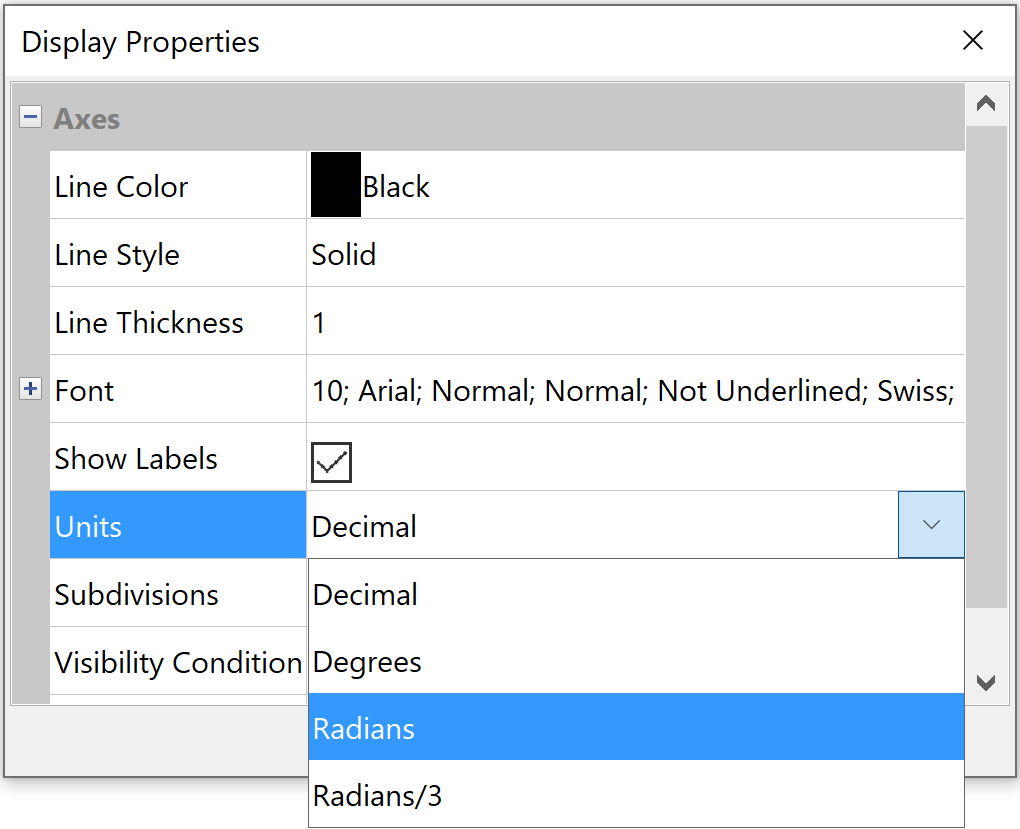The height and width of the screenshot is (829, 1020).
Task: Select the Visibility Condition property
Action: coord(178,663)
